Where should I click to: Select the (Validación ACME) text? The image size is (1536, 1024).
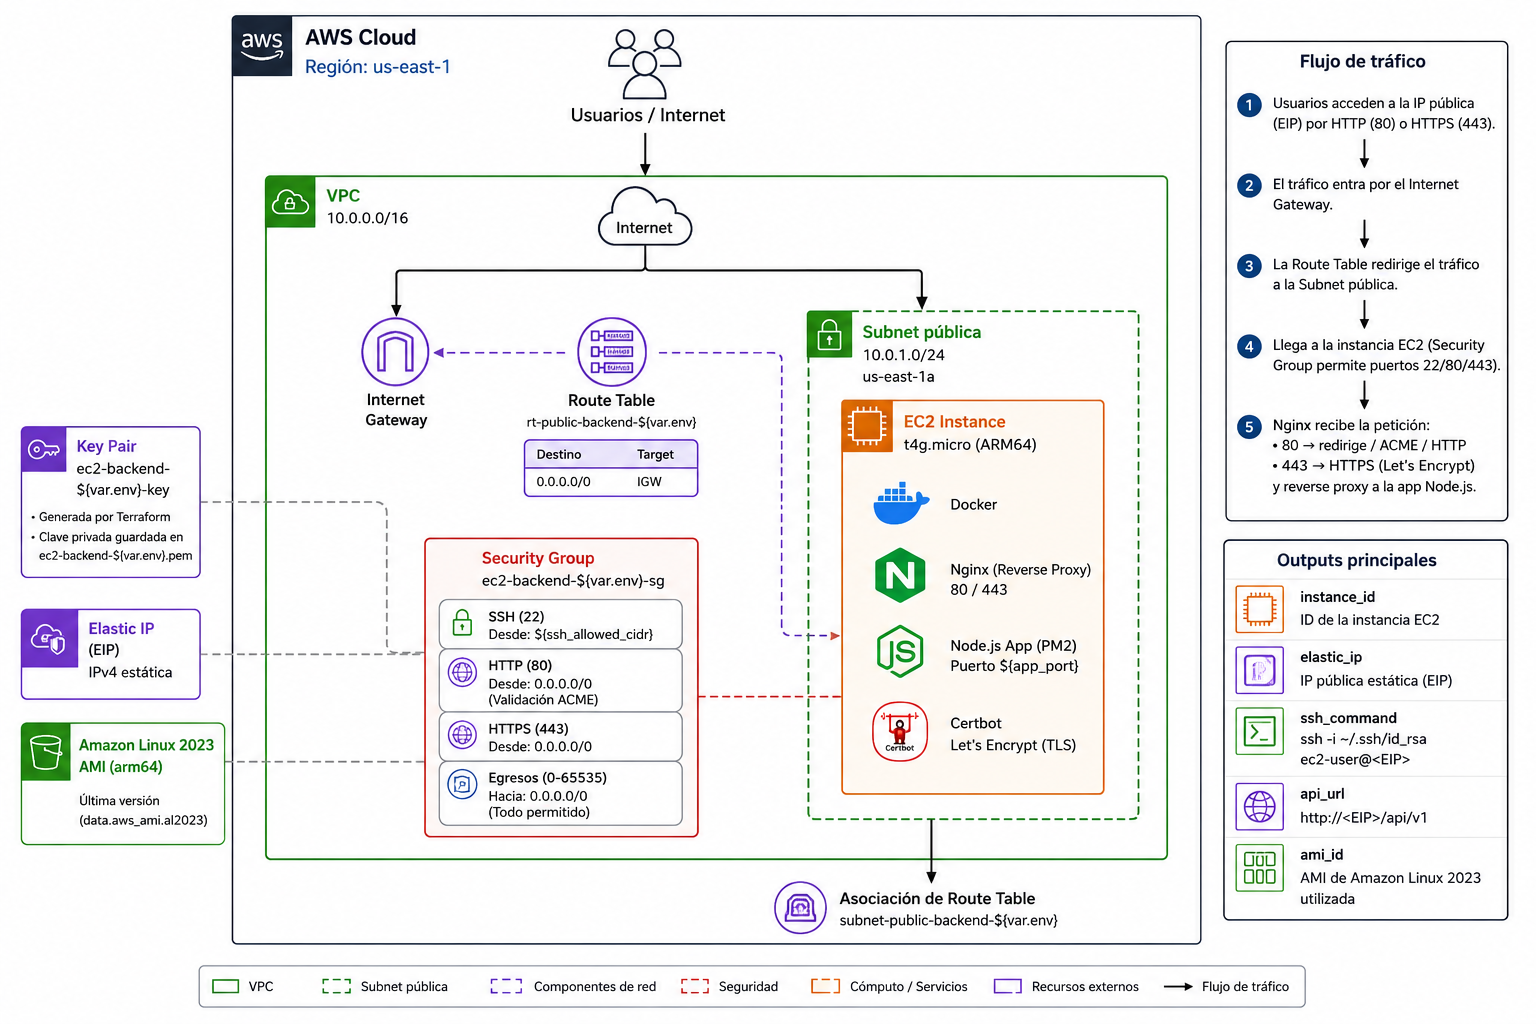point(543,700)
